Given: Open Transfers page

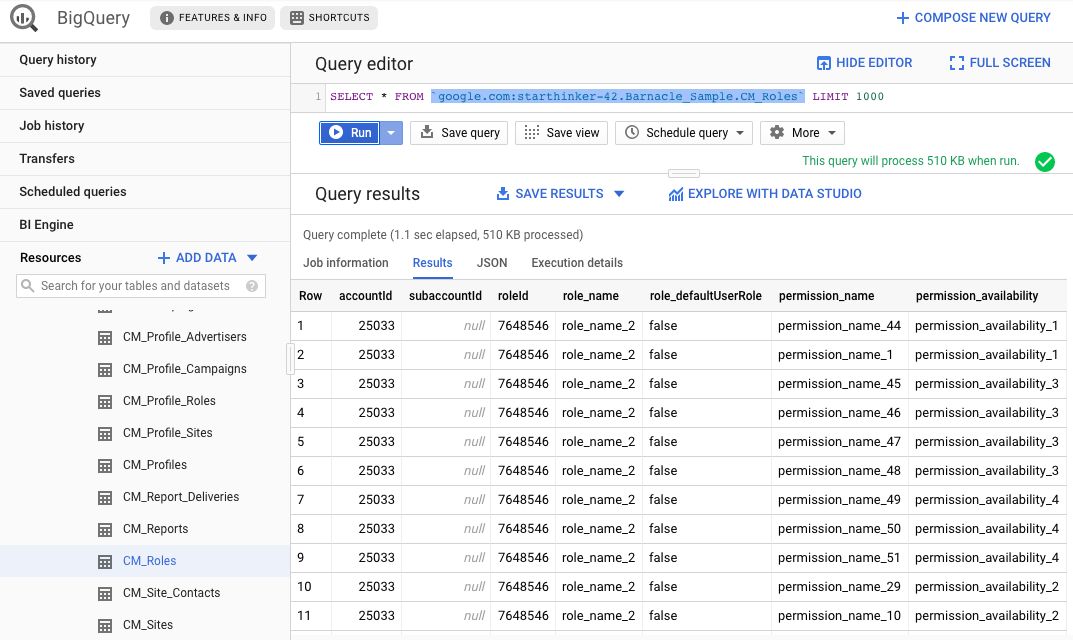Looking at the screenshot, I should pos(145,159).
